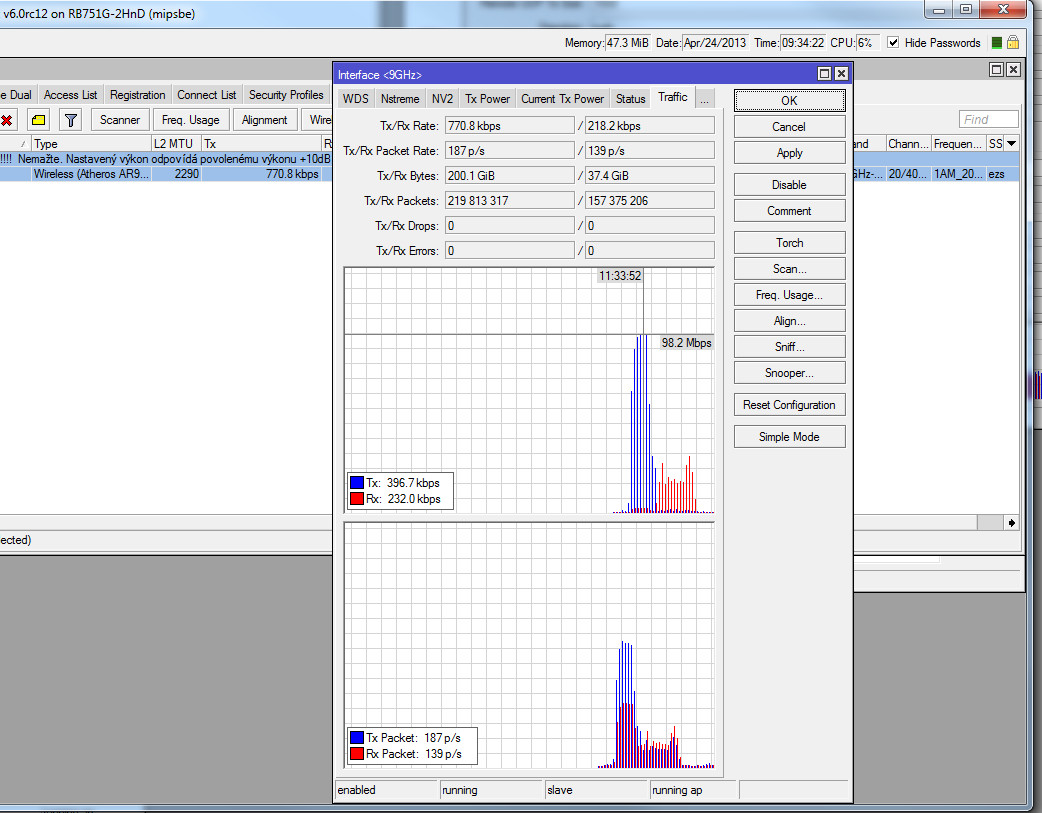Click the Freq. Usage toolbar button
Image resolution: width=1042 pixels, height=813 pixels.
191,120
